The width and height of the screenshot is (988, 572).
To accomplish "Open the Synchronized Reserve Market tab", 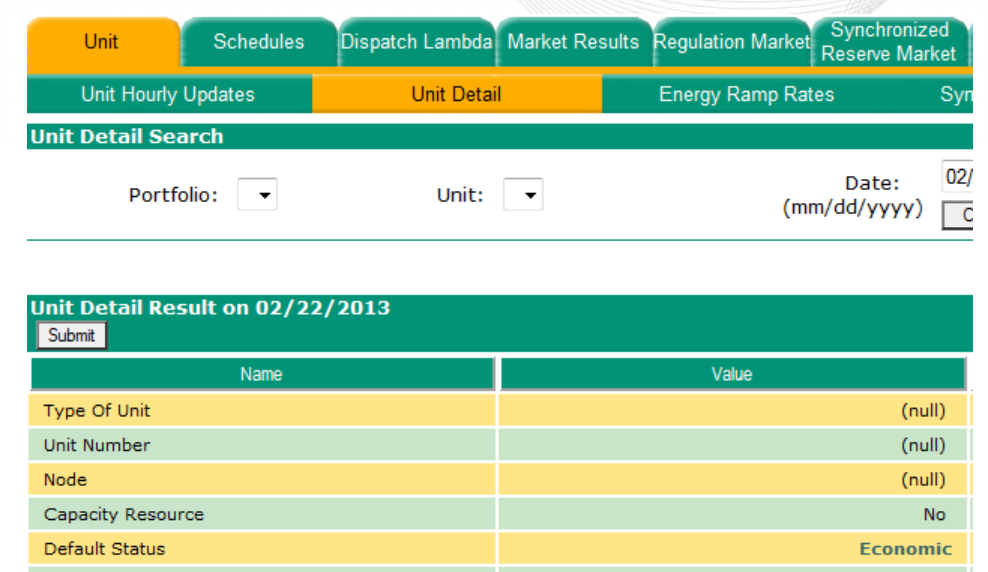I will 888,42.
